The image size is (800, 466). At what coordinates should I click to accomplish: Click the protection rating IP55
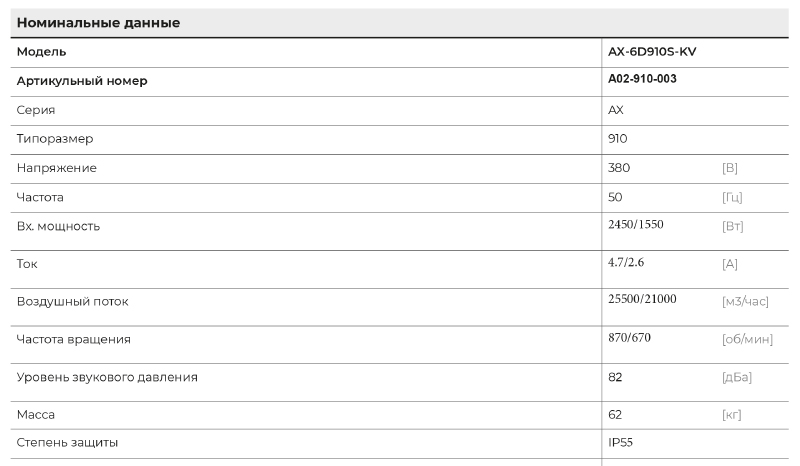coord(620,443)
